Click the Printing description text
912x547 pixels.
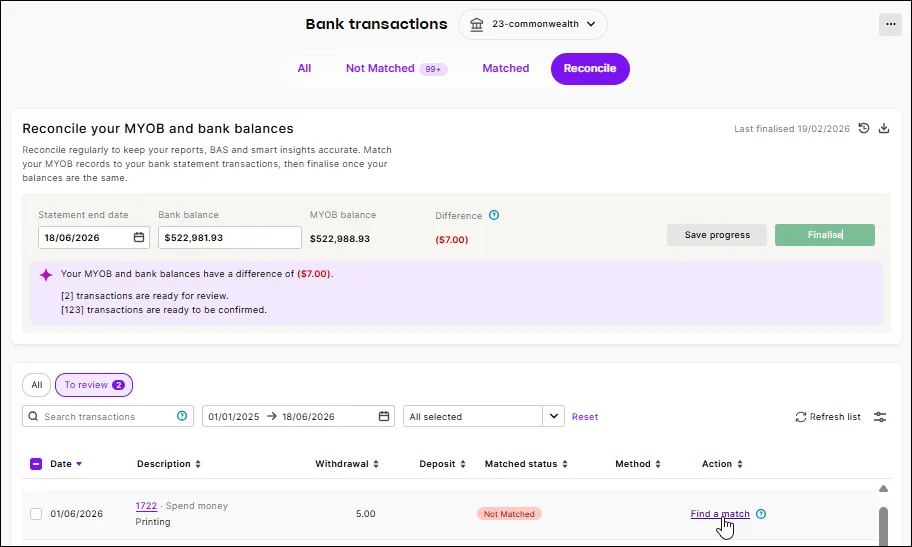pos(153,522)
